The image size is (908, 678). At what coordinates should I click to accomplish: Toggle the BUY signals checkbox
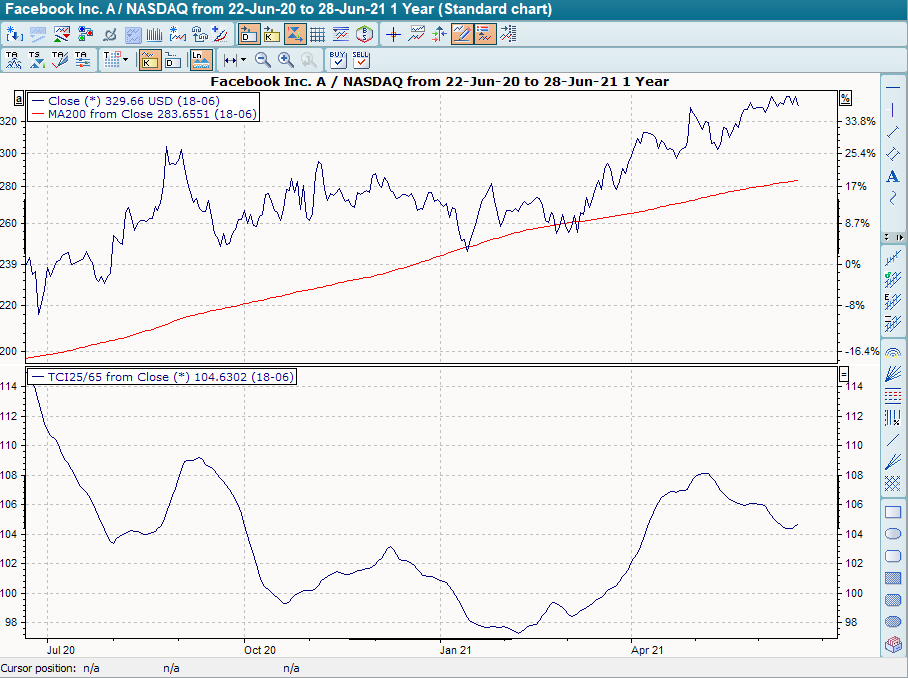[338, 60]
